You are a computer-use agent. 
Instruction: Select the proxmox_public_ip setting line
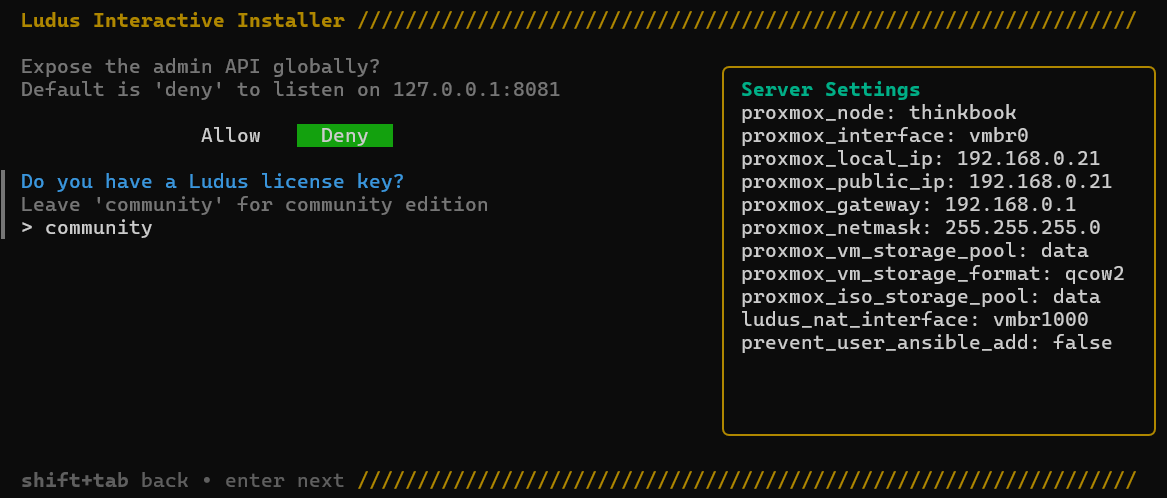click(926, 182)
